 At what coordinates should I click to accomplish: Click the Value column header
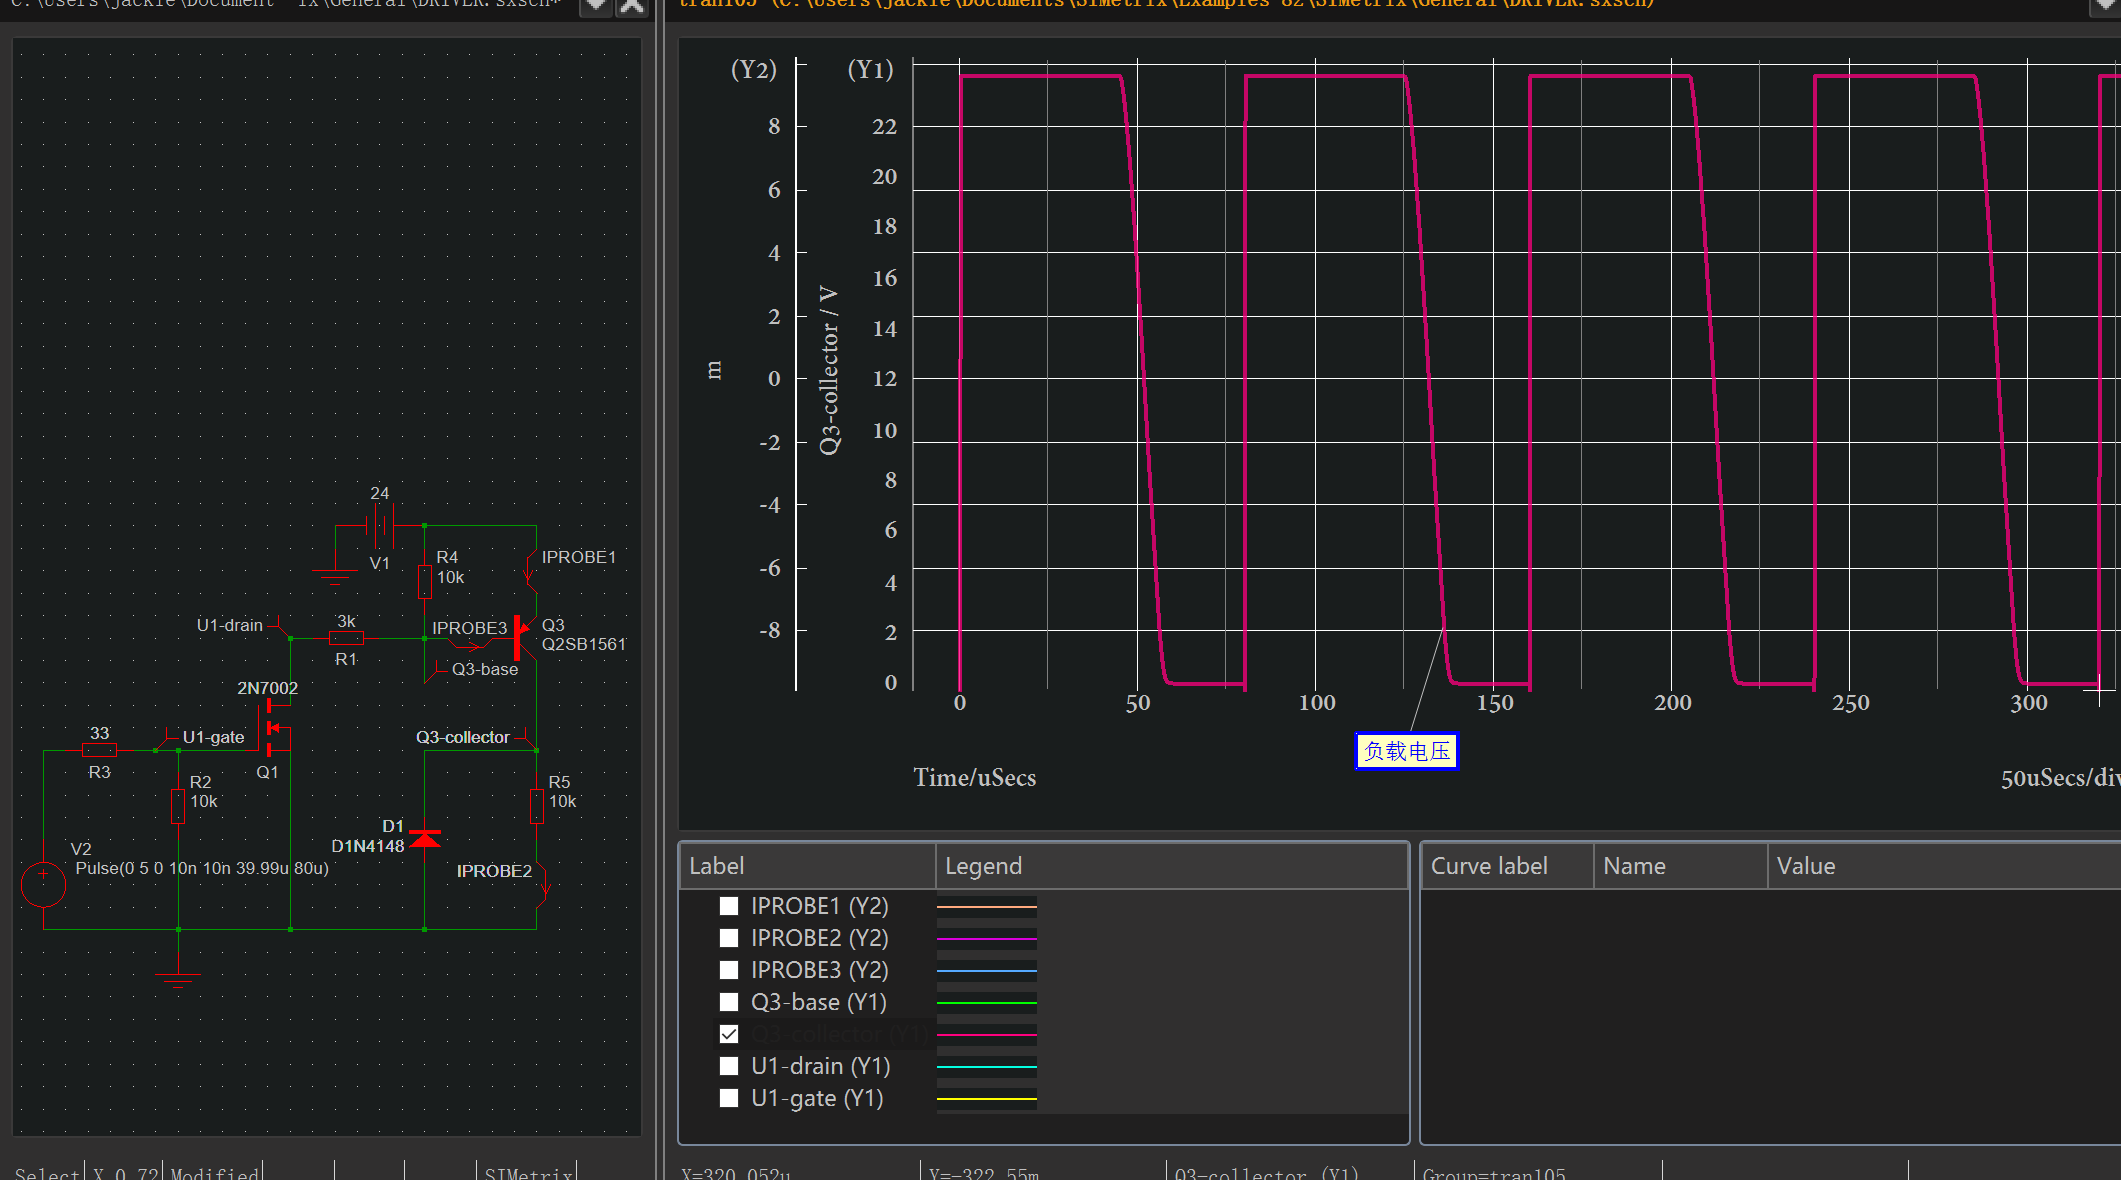click(1944, 866)
